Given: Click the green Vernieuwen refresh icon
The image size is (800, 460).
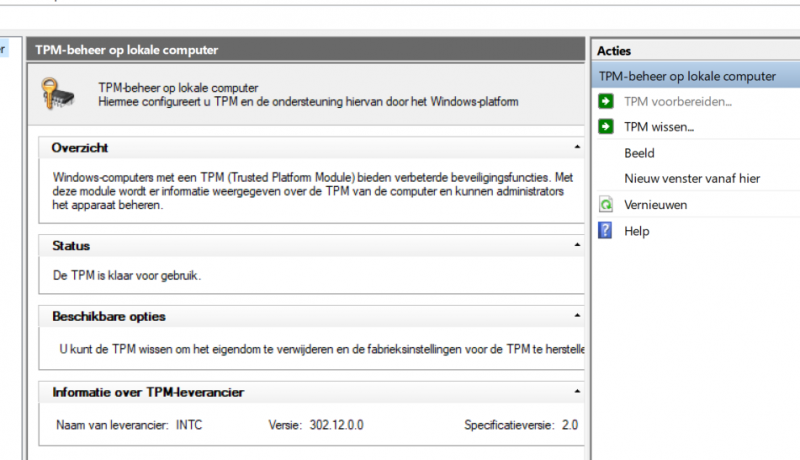Looking at the screenshot, I should (605, 205).
